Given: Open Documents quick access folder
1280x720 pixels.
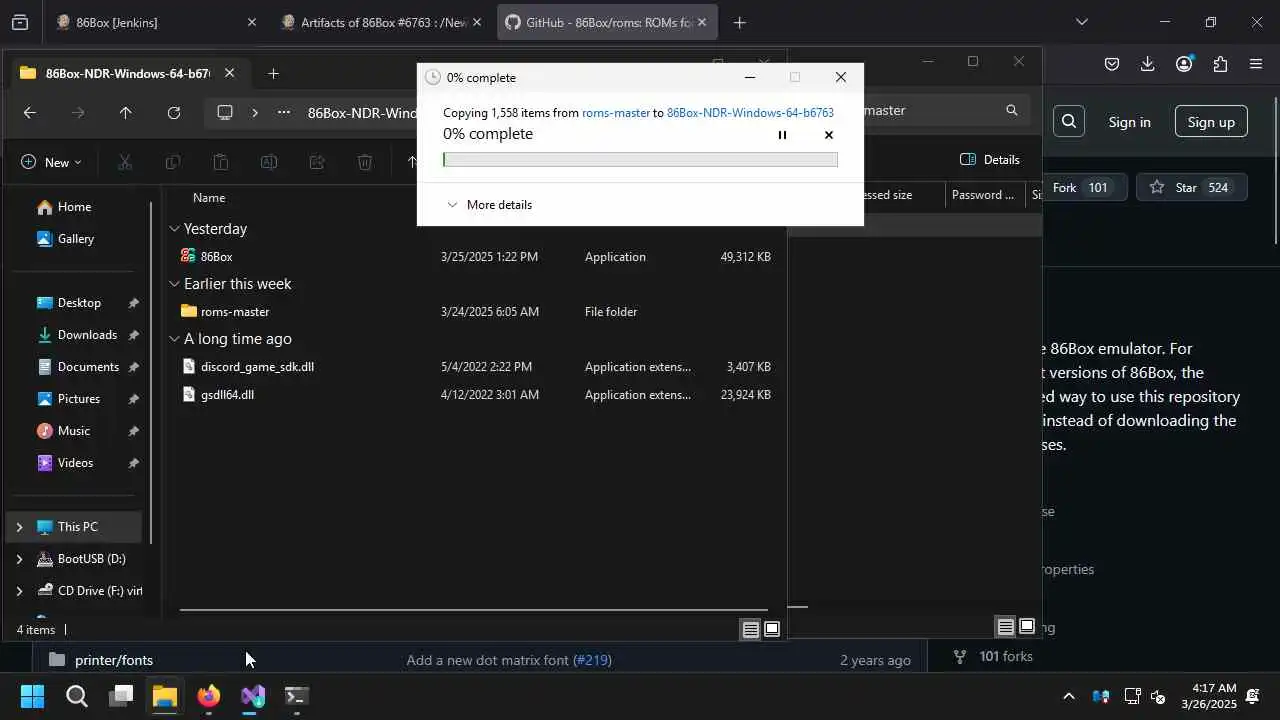Looking at the screenshot, I should [x=88, y=367].
